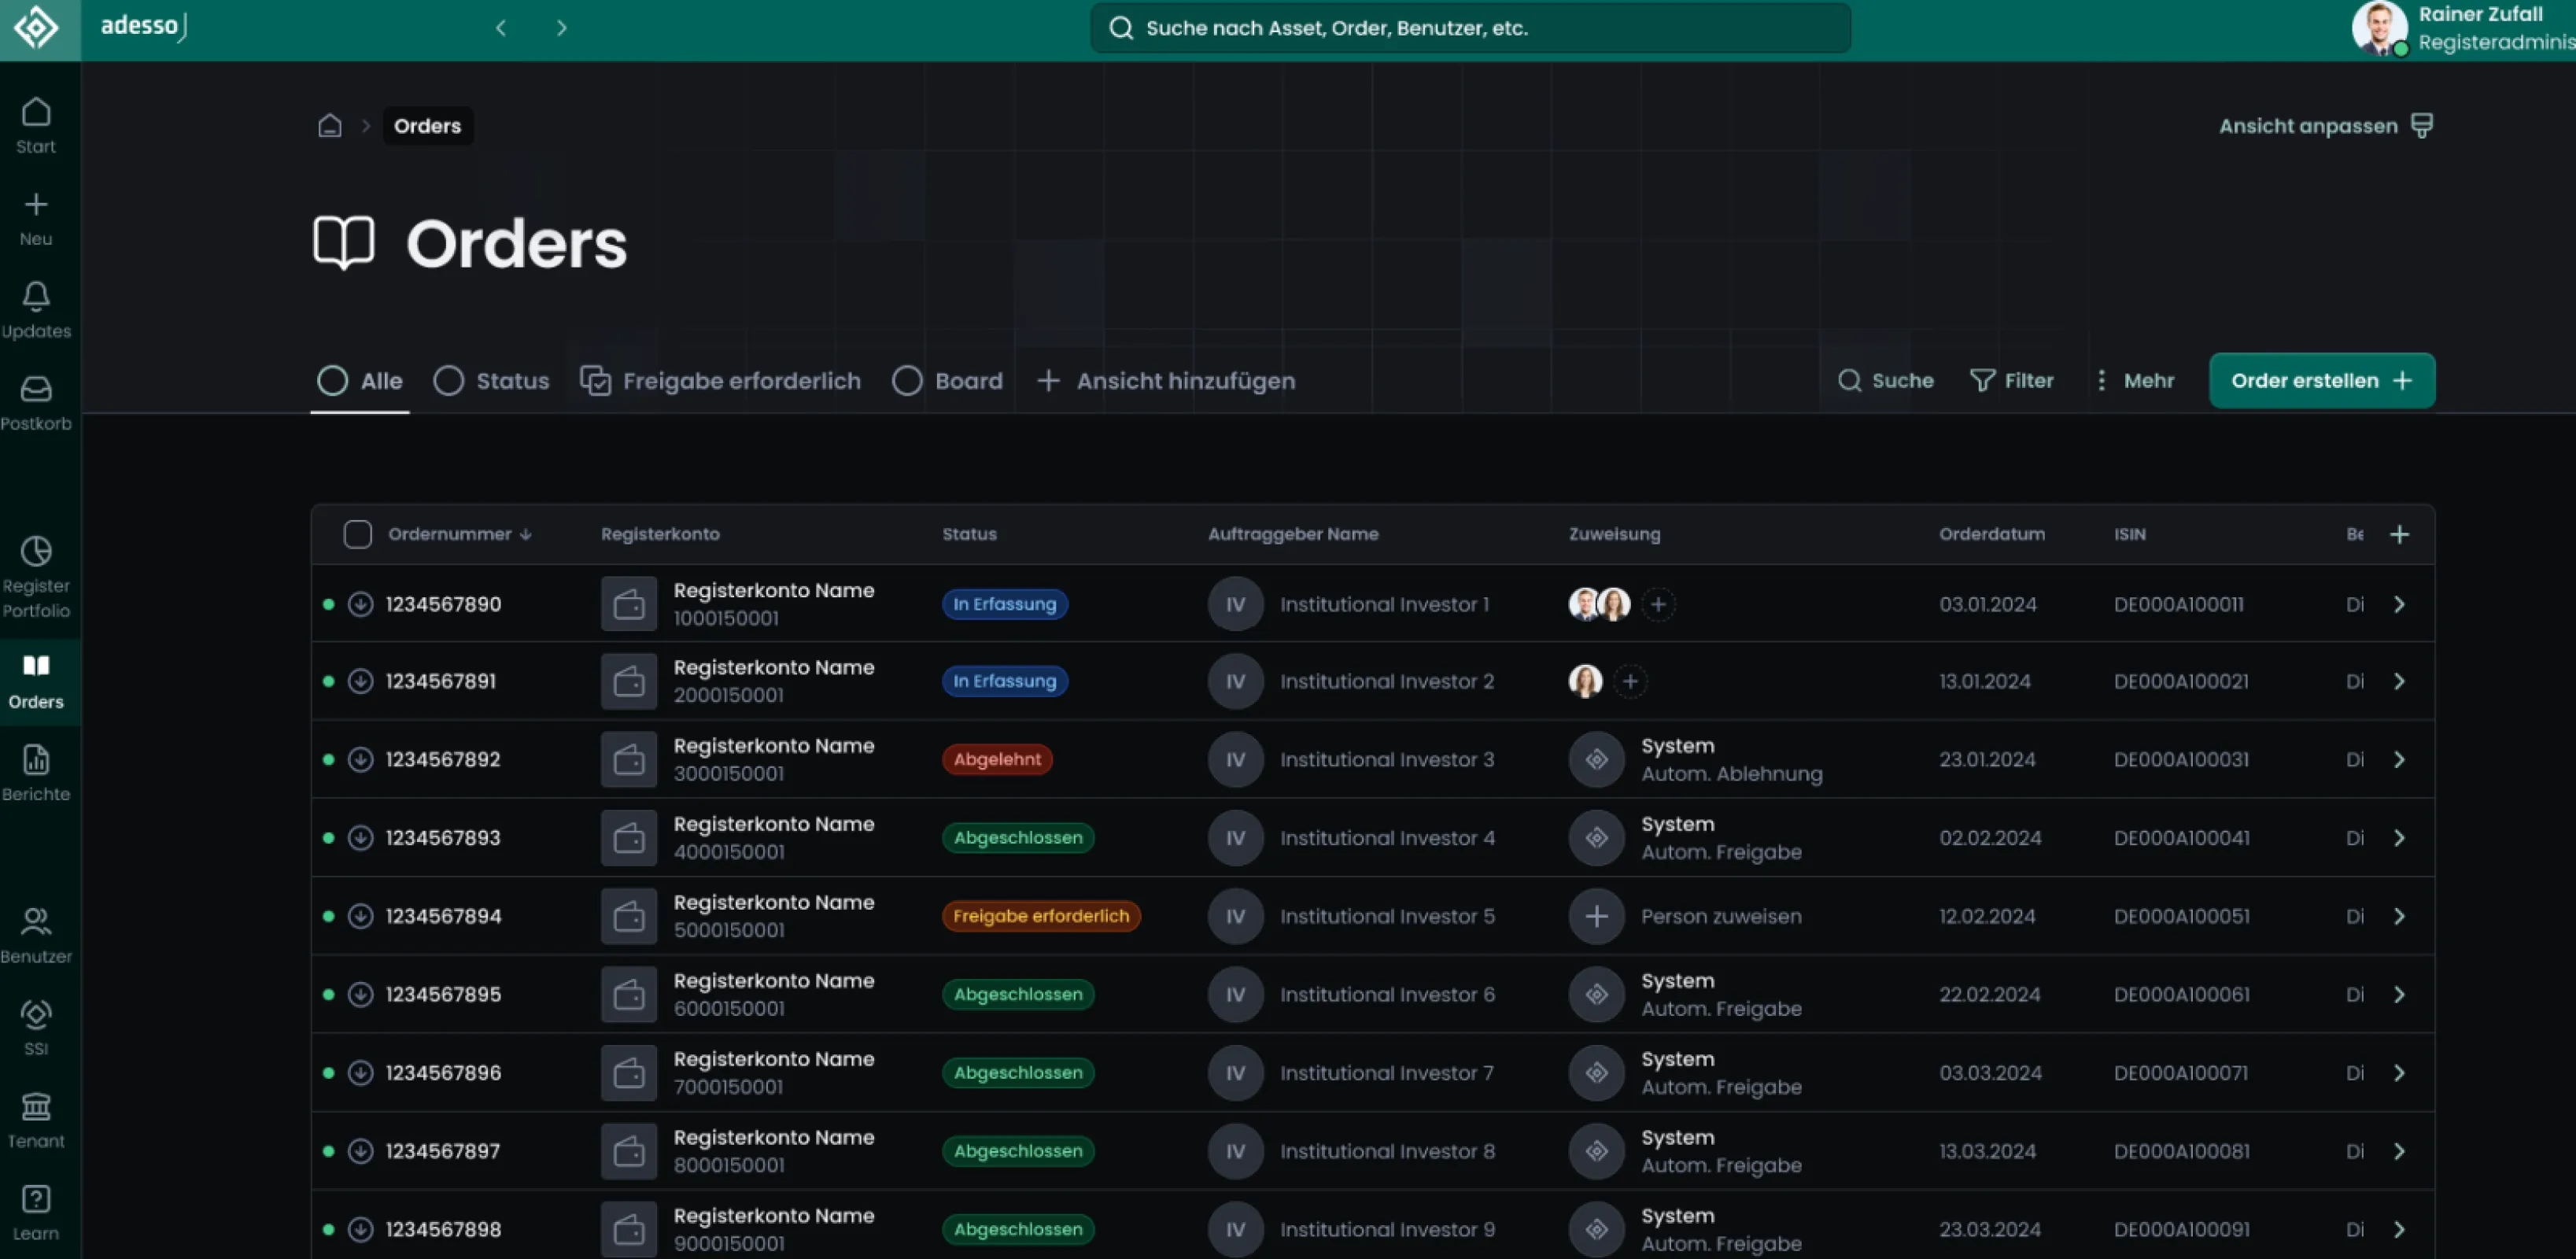
Task: Expand details for order 1234567894
Action: (2399, 915)
